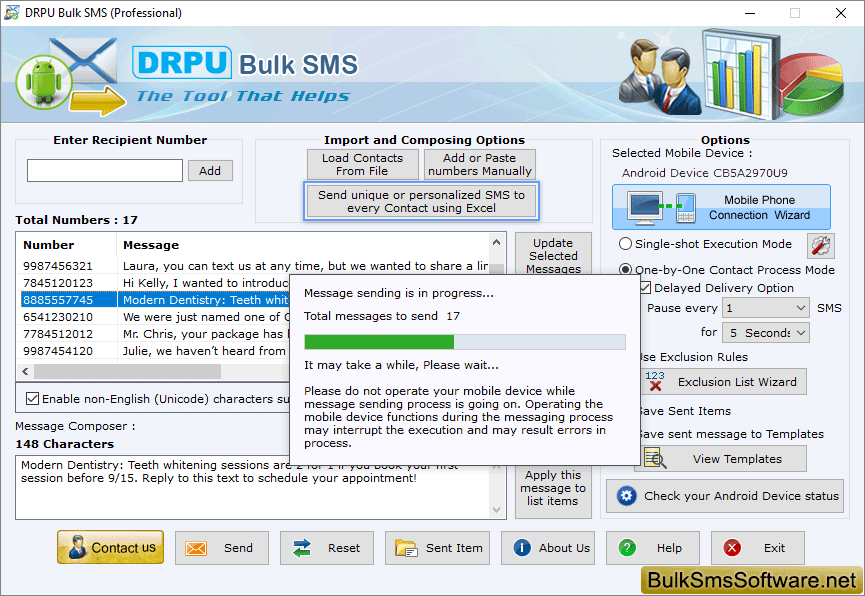Click contact list scroll-up arrow
The height and width of the screenshot is (596, 865).
coord(496,242)
